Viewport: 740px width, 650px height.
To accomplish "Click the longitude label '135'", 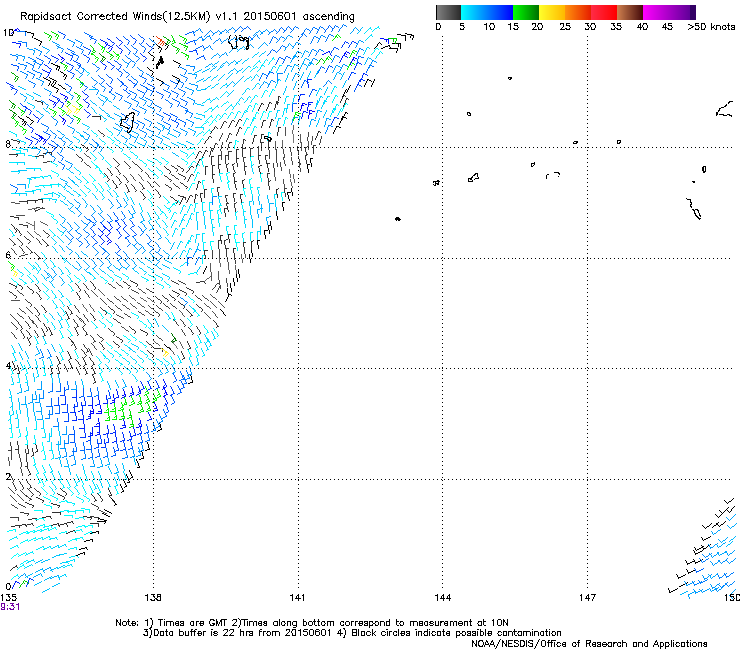I will [8, 597].
